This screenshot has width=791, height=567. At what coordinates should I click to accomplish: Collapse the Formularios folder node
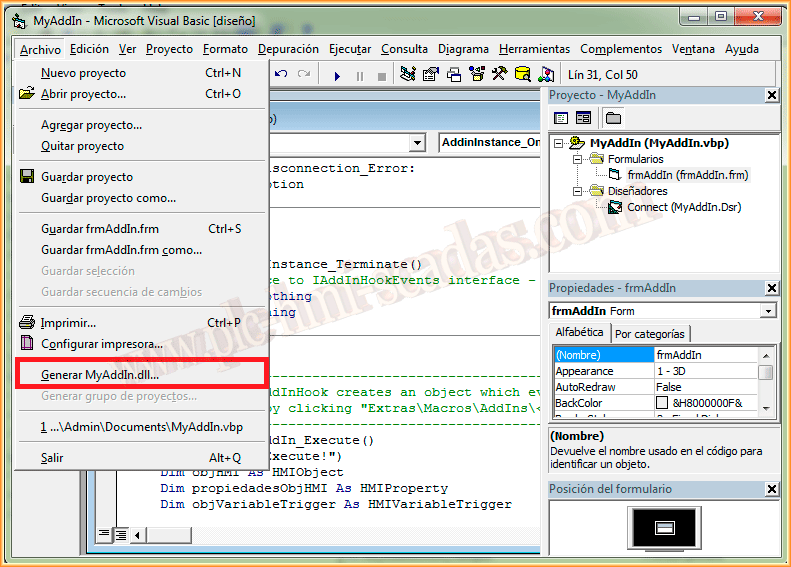coord(577,159)
